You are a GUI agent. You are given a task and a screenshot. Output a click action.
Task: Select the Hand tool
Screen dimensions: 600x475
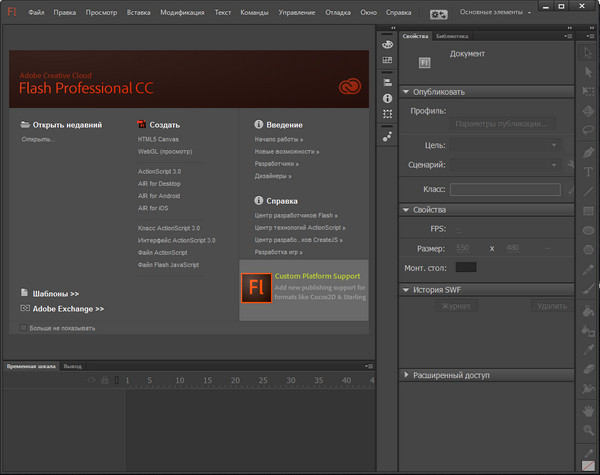coord(588,411)
